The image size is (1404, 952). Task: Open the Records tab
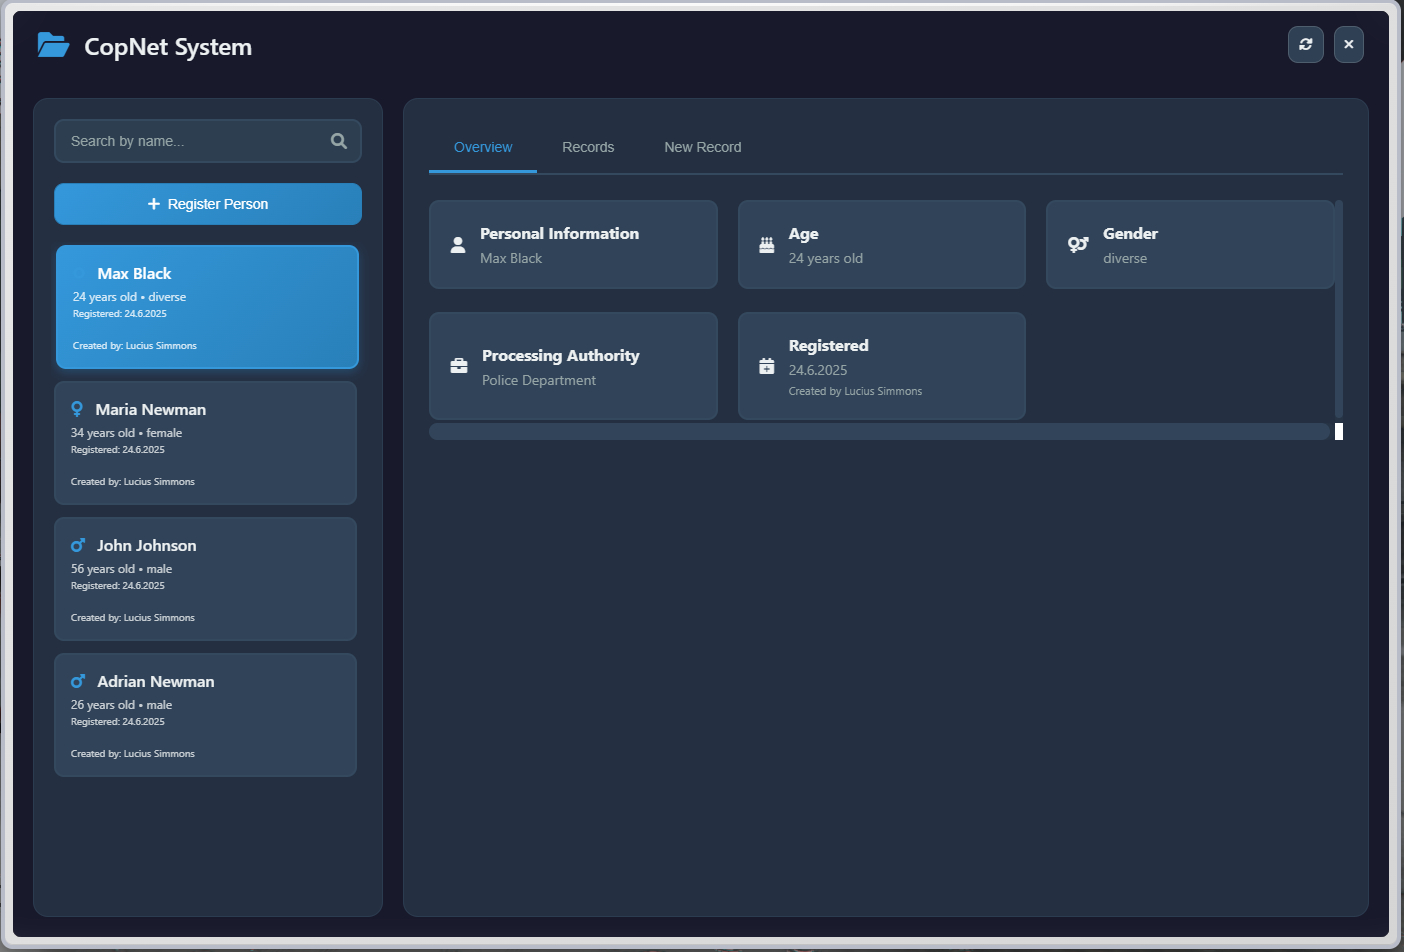pos(588,147)
